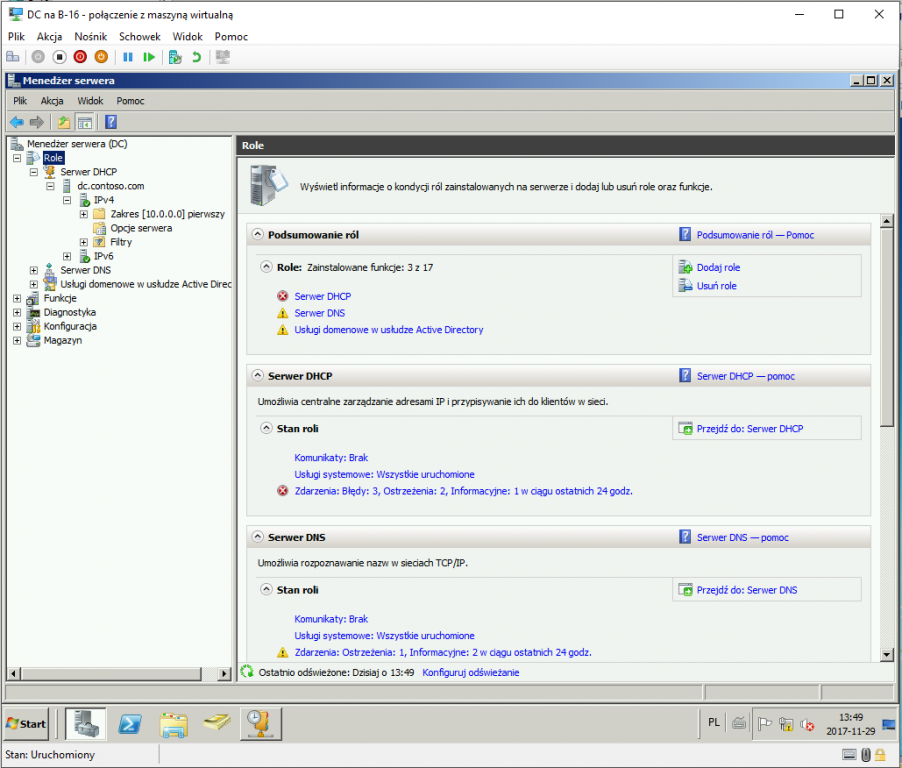The width and height of the screenshot is (902, 768).
Task: Select Opcje serwera in tree
Action: coord(141,228)
